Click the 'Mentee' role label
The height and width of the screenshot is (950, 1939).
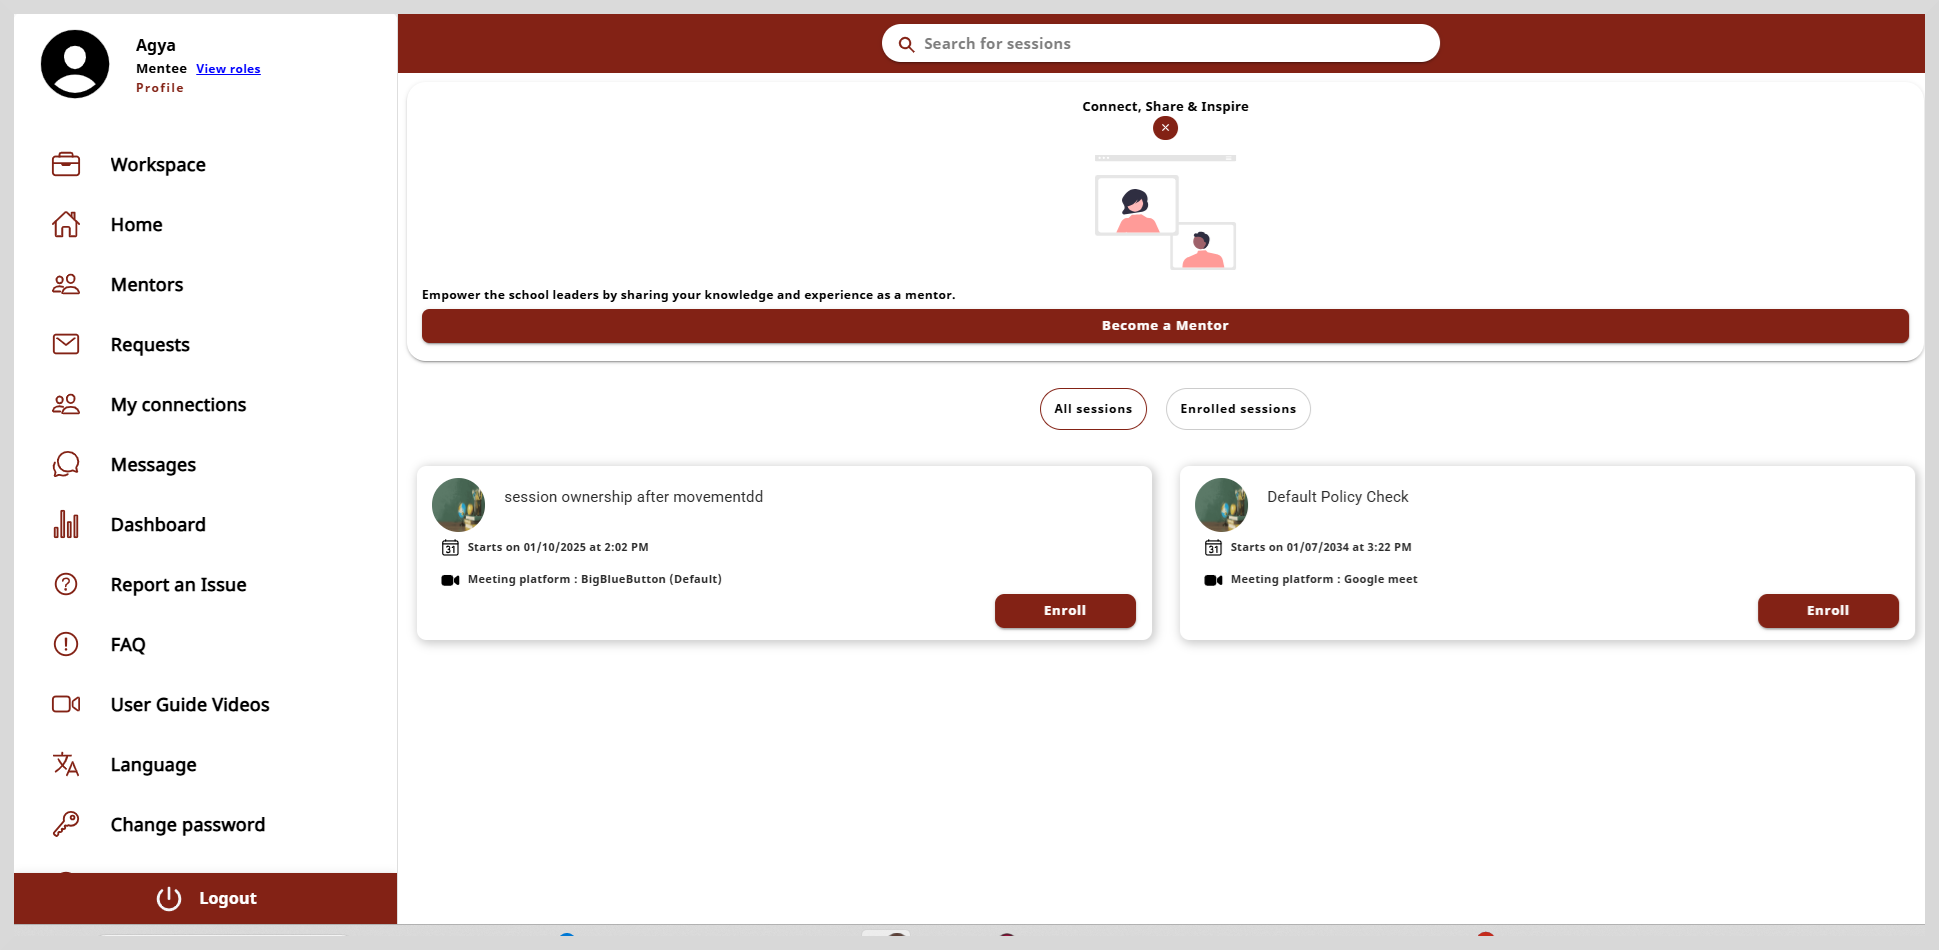(161, 69)
